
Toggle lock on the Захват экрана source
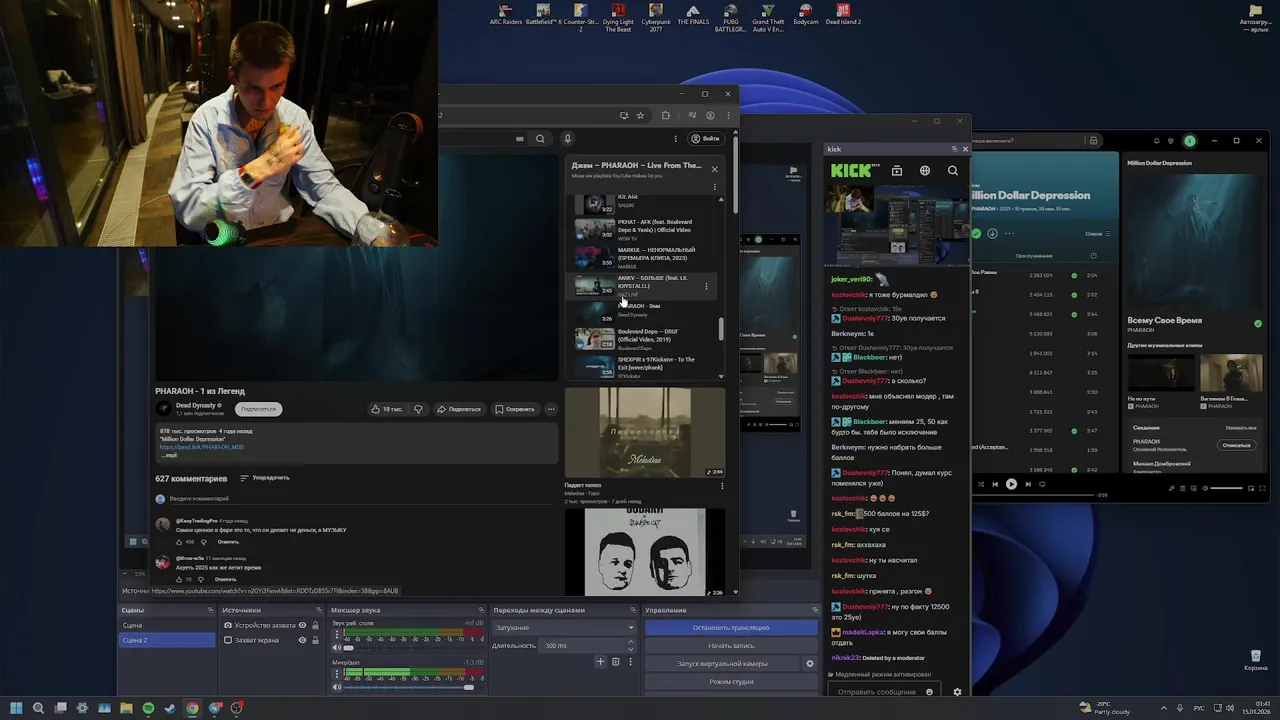pos(315,640)
